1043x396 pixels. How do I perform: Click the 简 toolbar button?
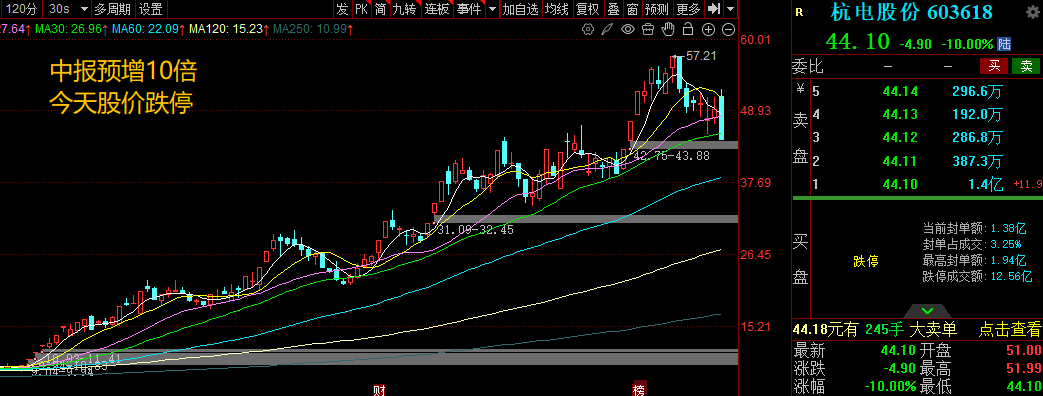pyautogui.click(x=380, y=9)
